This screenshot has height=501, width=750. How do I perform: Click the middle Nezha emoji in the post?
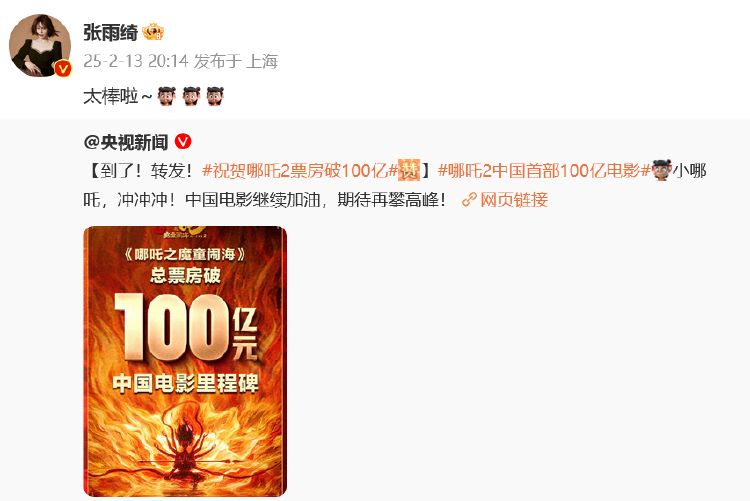[x=191, y=96]
